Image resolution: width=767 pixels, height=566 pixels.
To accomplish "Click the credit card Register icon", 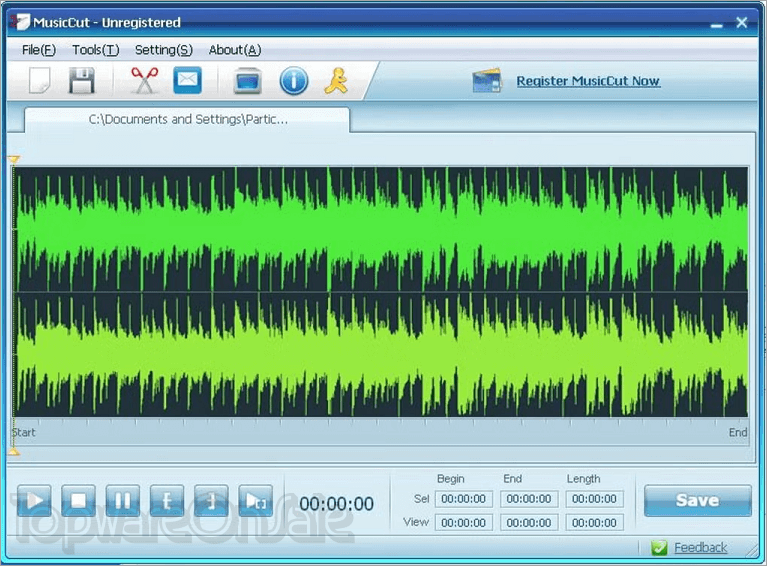I will coord(487,81).
